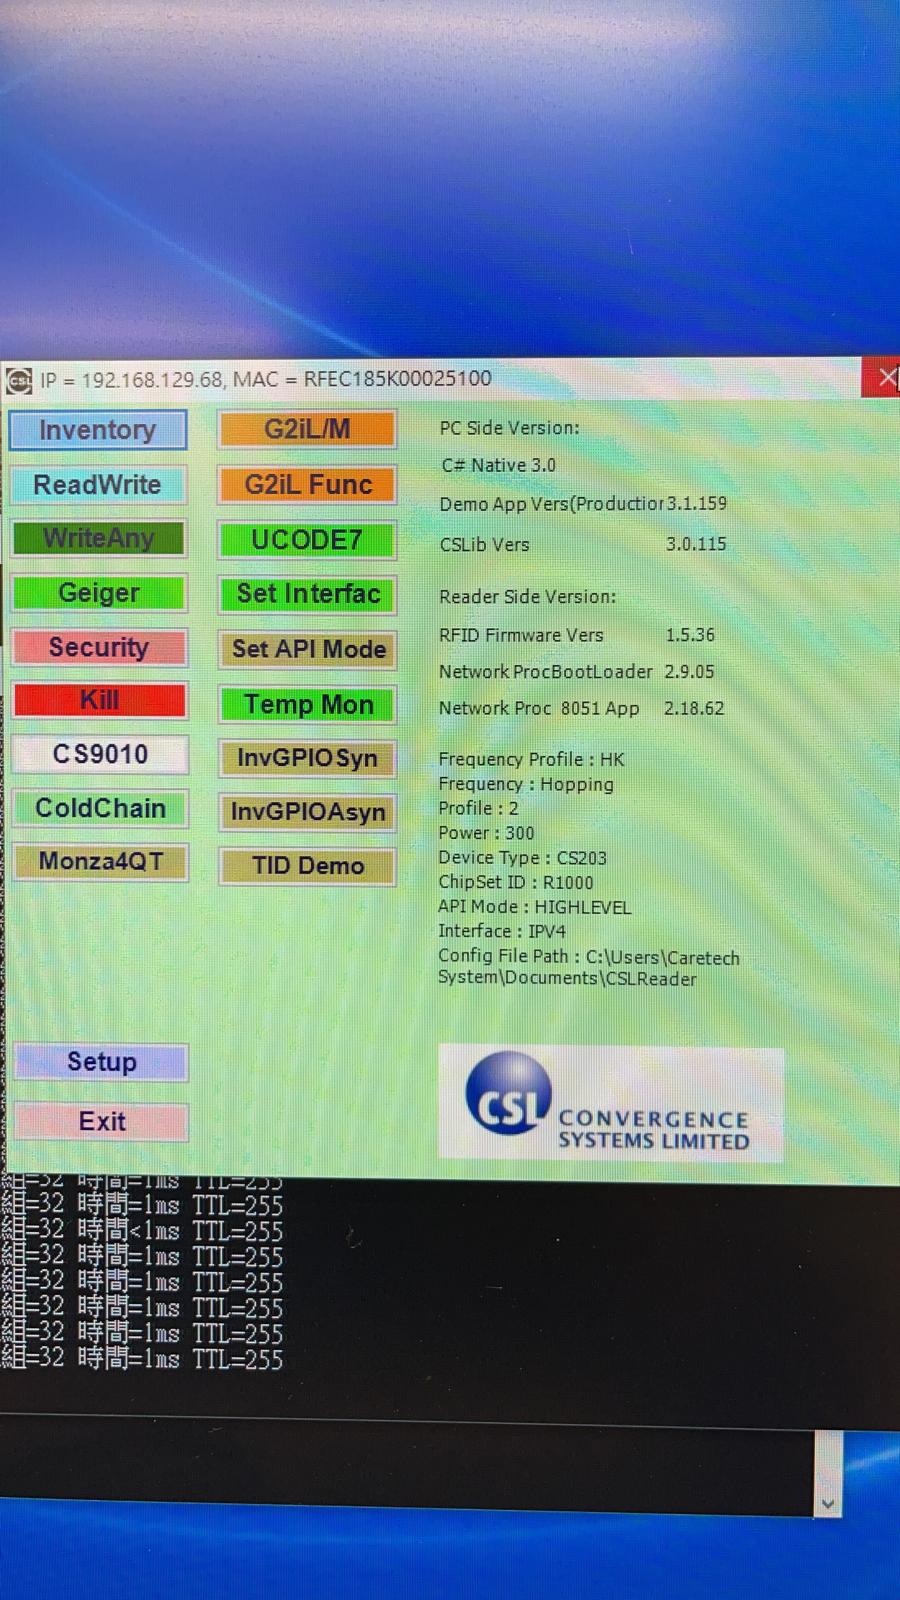900x1600 pixels.
Task: Click the G2iL/M button
Action: pyautogui.click(x=307, y=430)
